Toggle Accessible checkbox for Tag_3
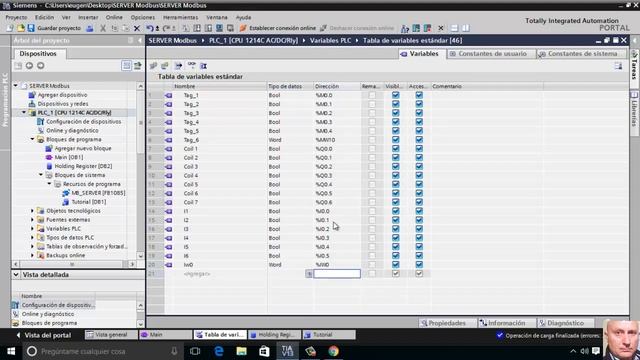640x360 pixels. pyautogui.click(x=419, y=113)
